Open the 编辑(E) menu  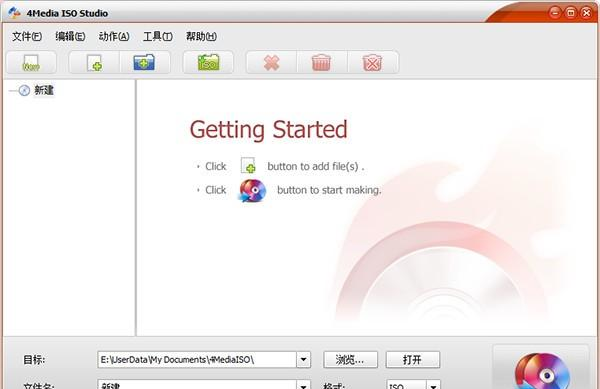coord(70,36)
